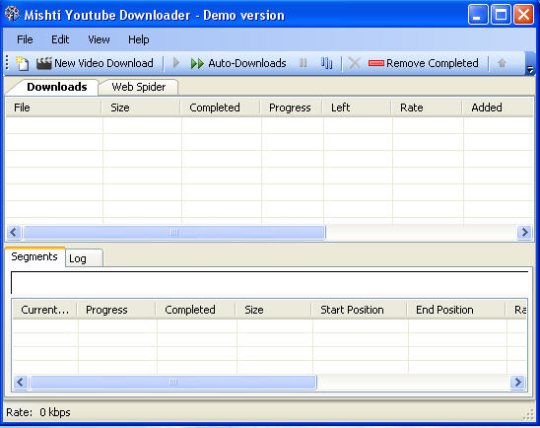Click the End Position column header
The width and height of the screenshot is (540, 428).
[456, 310]
